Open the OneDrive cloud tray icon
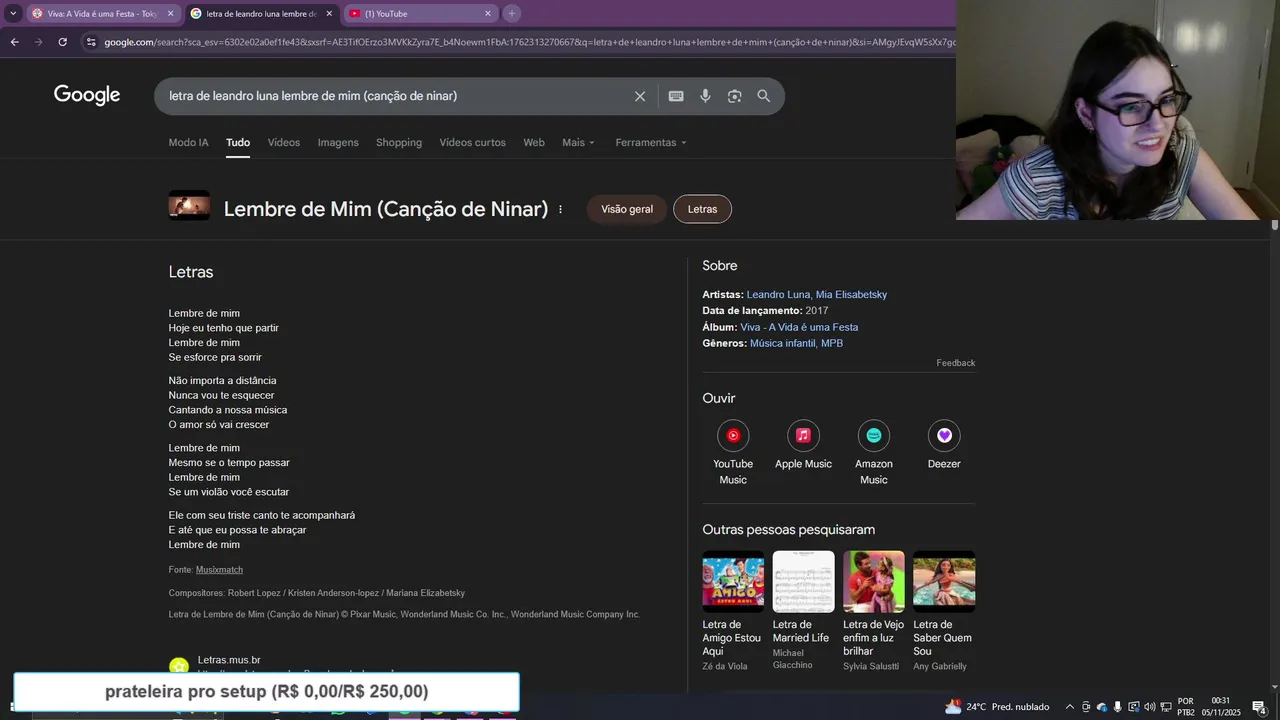 1101,707
